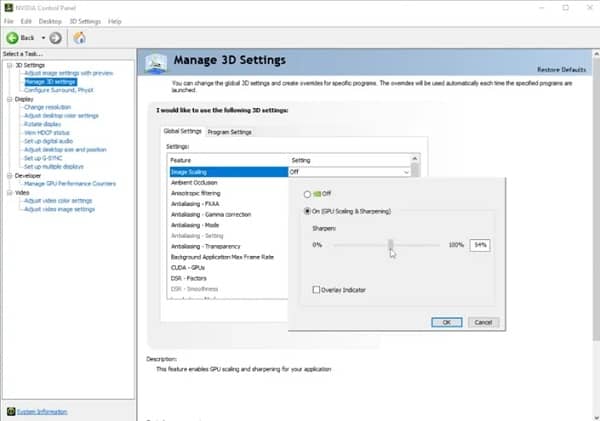Select the Off radio button
This screenshot has height=421, width=600.
(x=307, y=194)
